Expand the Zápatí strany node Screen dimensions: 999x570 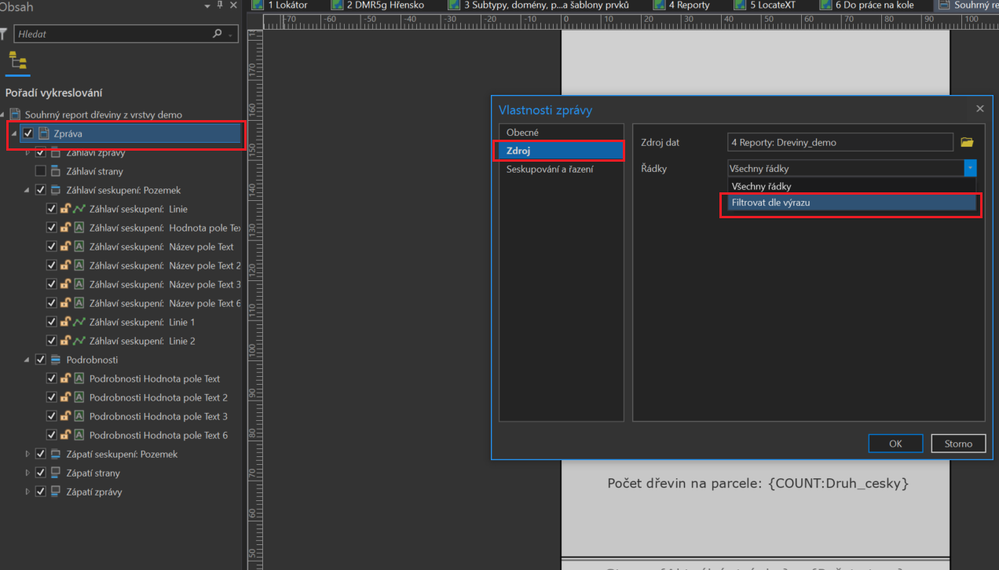pyautogui.click(x=27, y=473)
